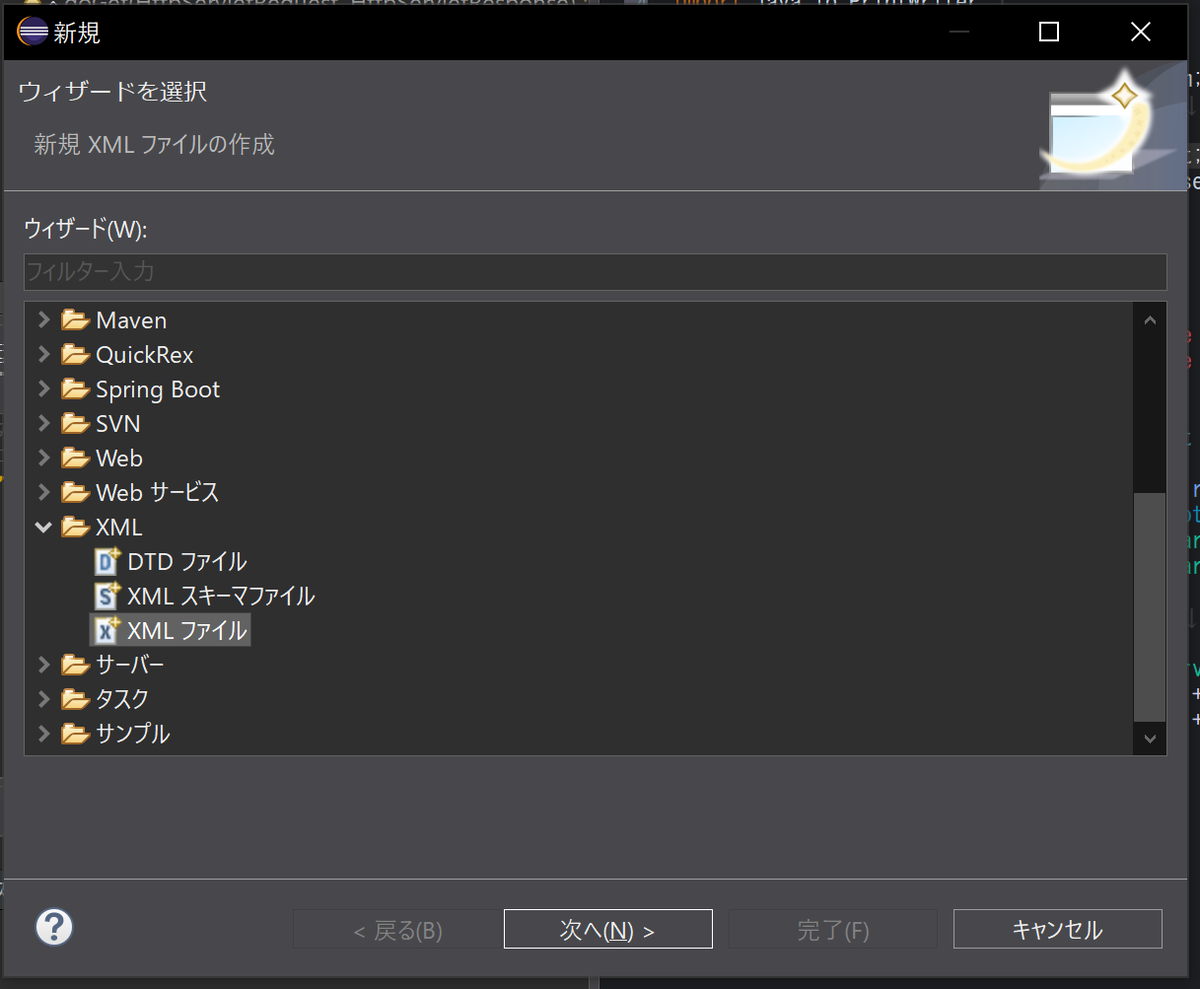Expand the Maven category
The height and width of the screenshot is (989, 1200).
(x=43, y=321)
